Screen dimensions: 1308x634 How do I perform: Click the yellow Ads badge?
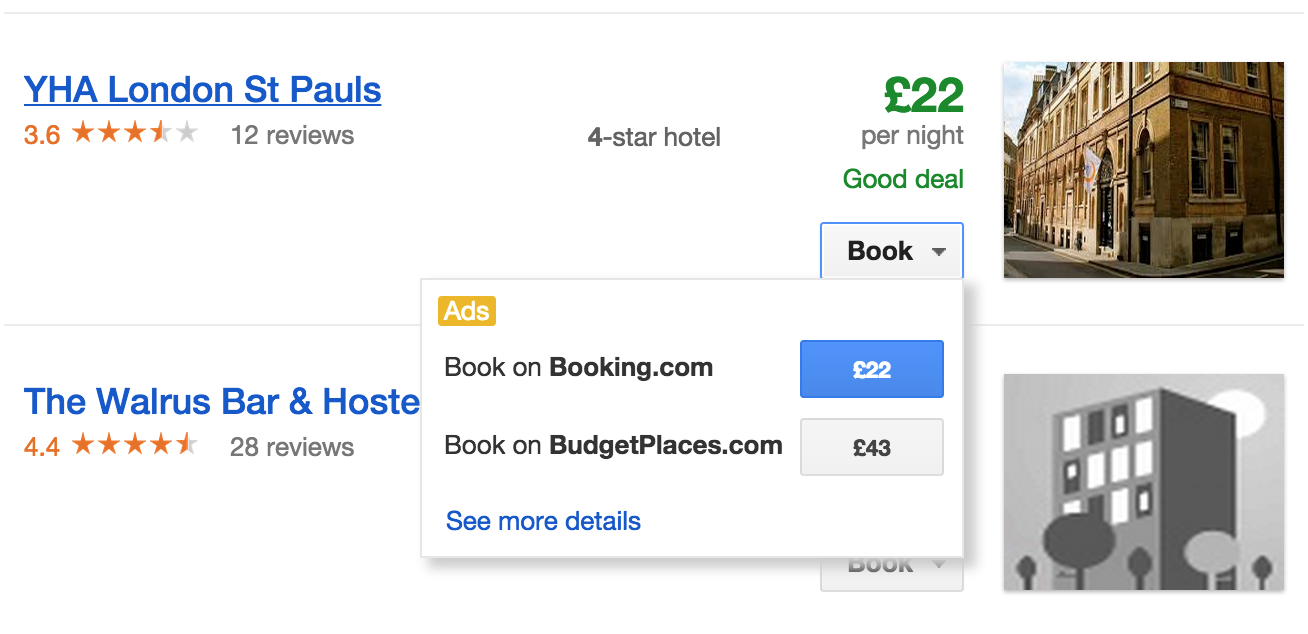point(467,311)
